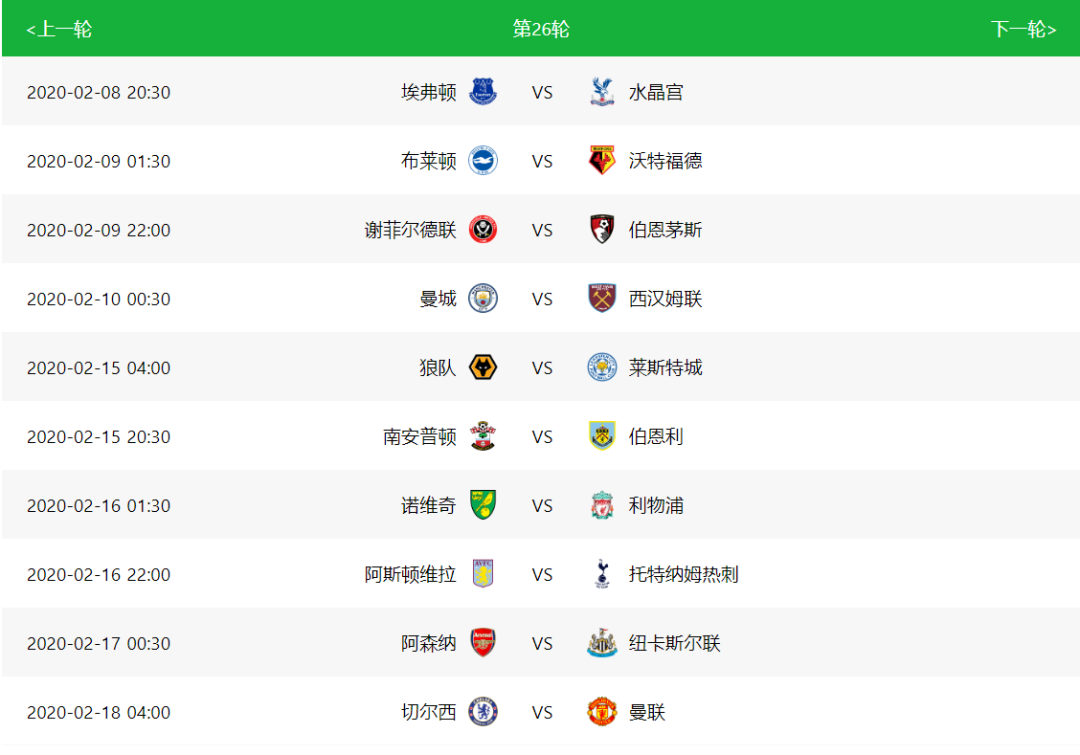Go to previous round with 上一轮
The height and width of the screenshot is (755, 1080).
[x=59, y=29]
